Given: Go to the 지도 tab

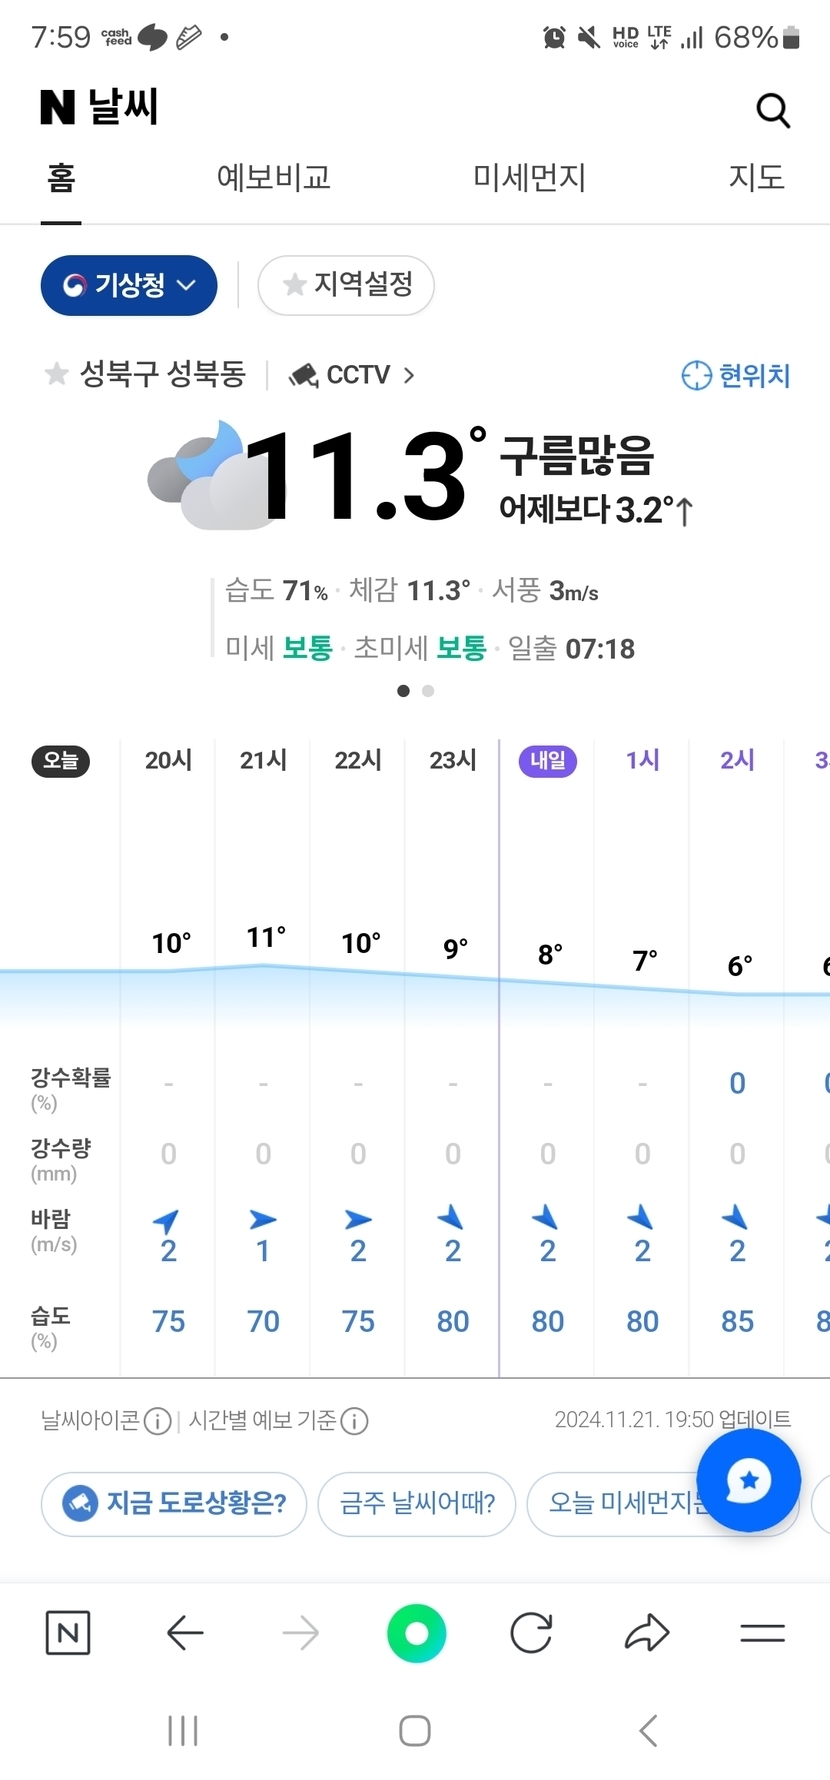Looking at the screenshot, I should 756,178.
